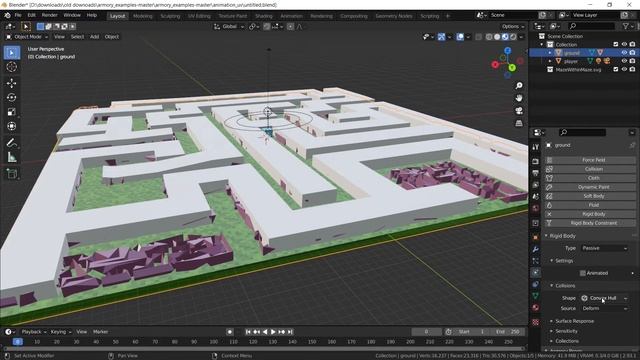Open the Source Deform dropdown
This screenshot has height=360, width=640.
604,308
